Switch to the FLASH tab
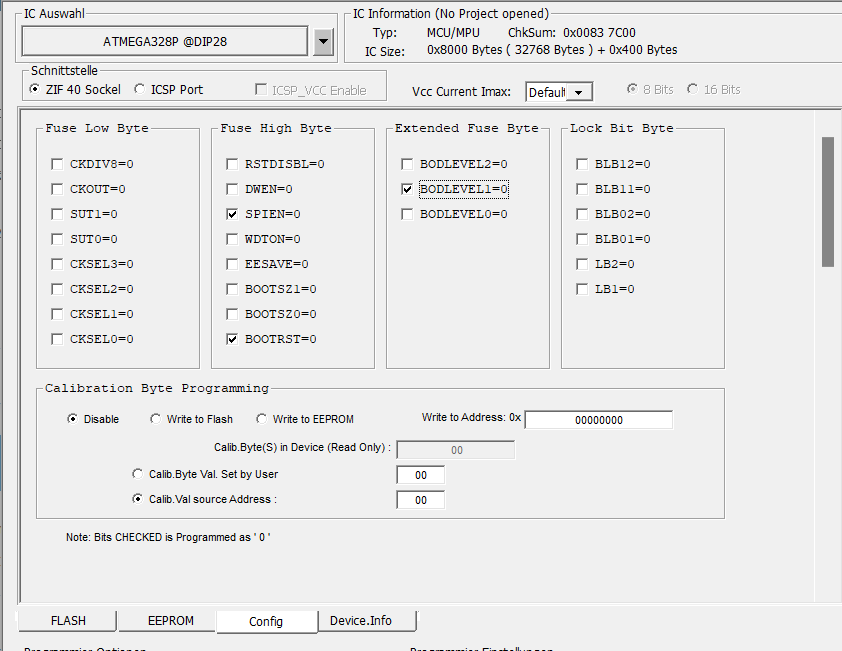The image size is (842, 651). coord(68,620)
